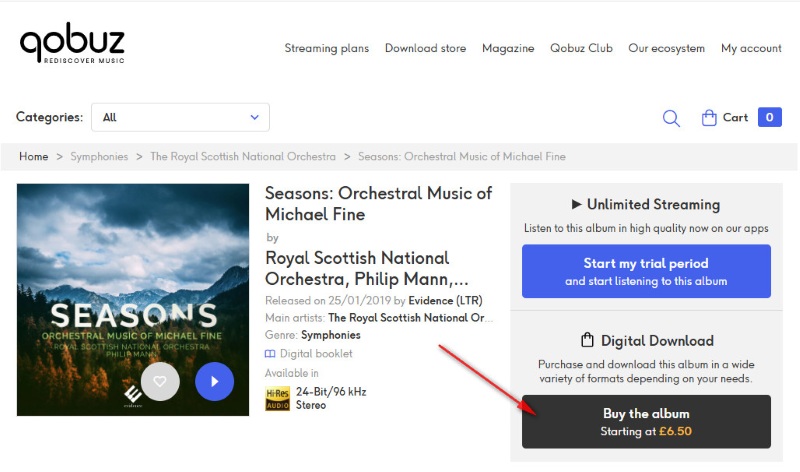
Task: Buy the album starting at £6.50
Action: coord(646,421)
